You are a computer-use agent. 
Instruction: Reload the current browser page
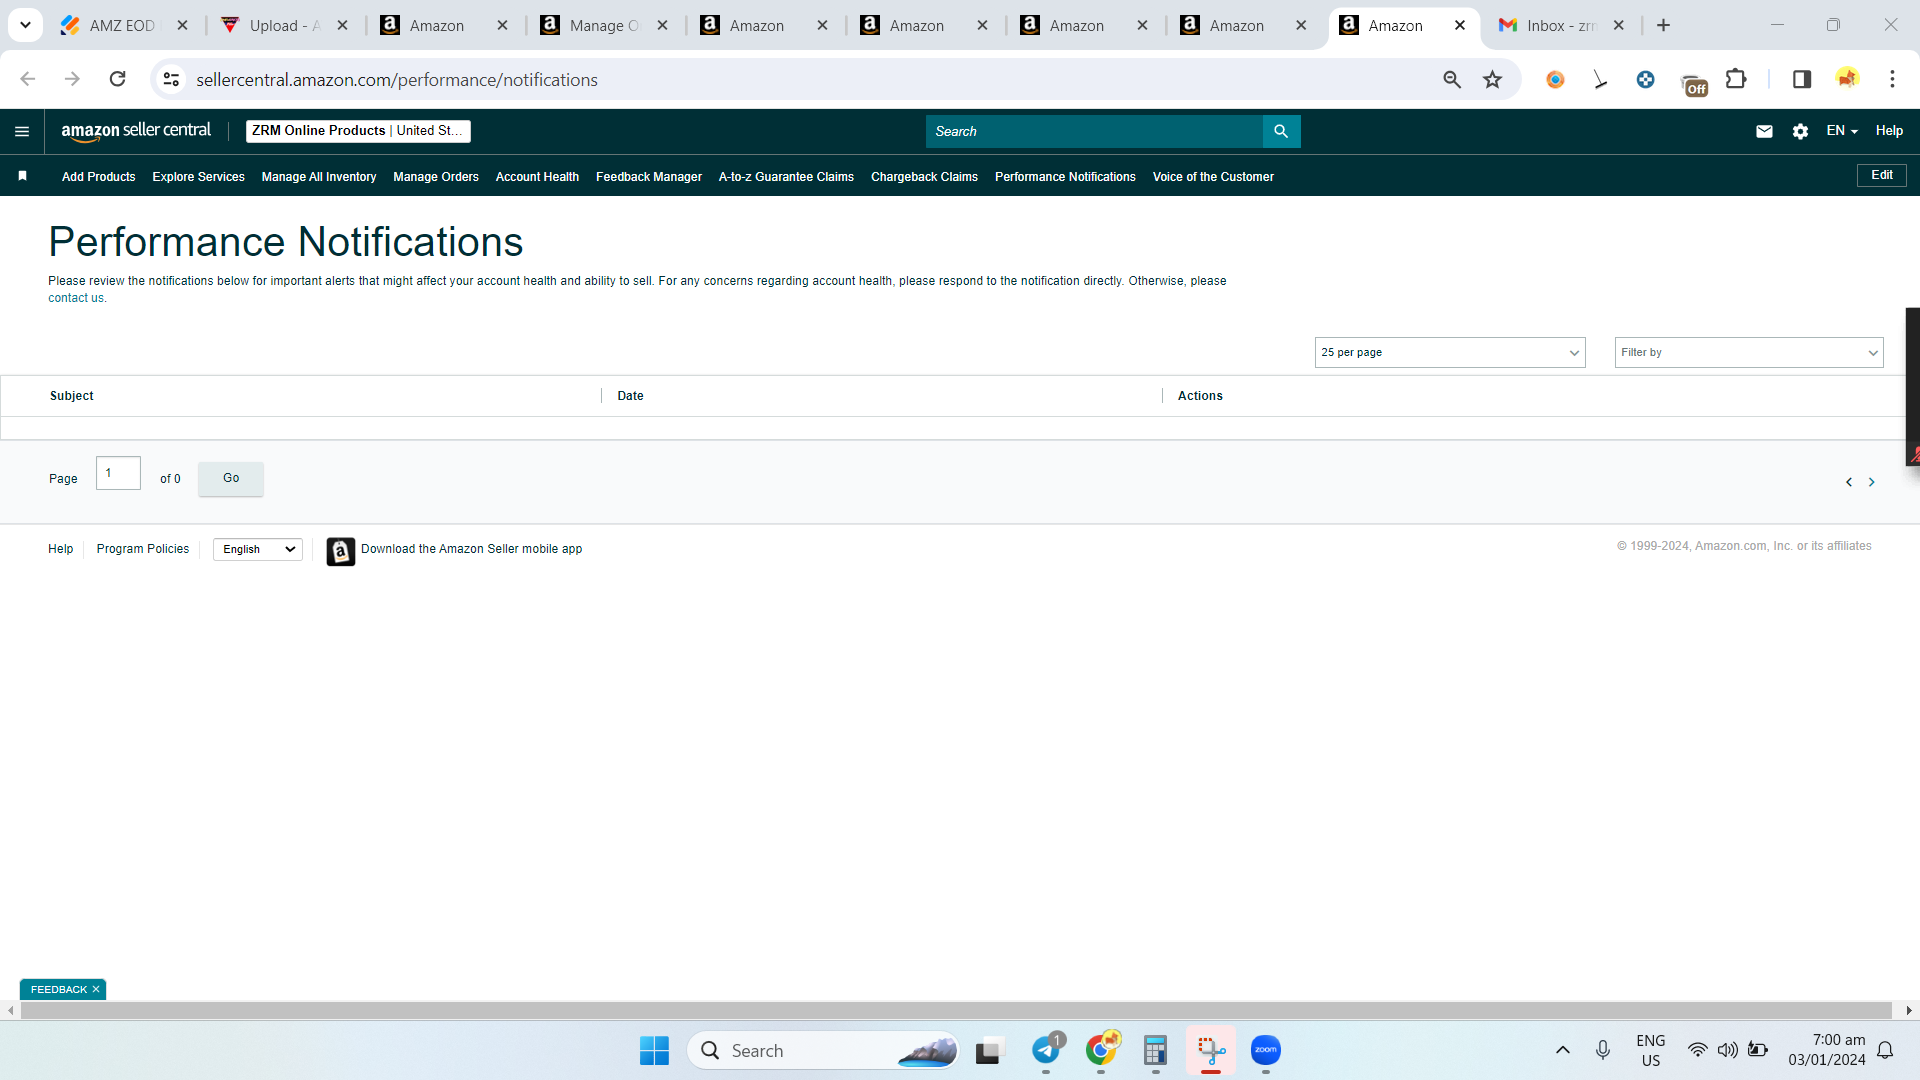(x=117, y=79)
